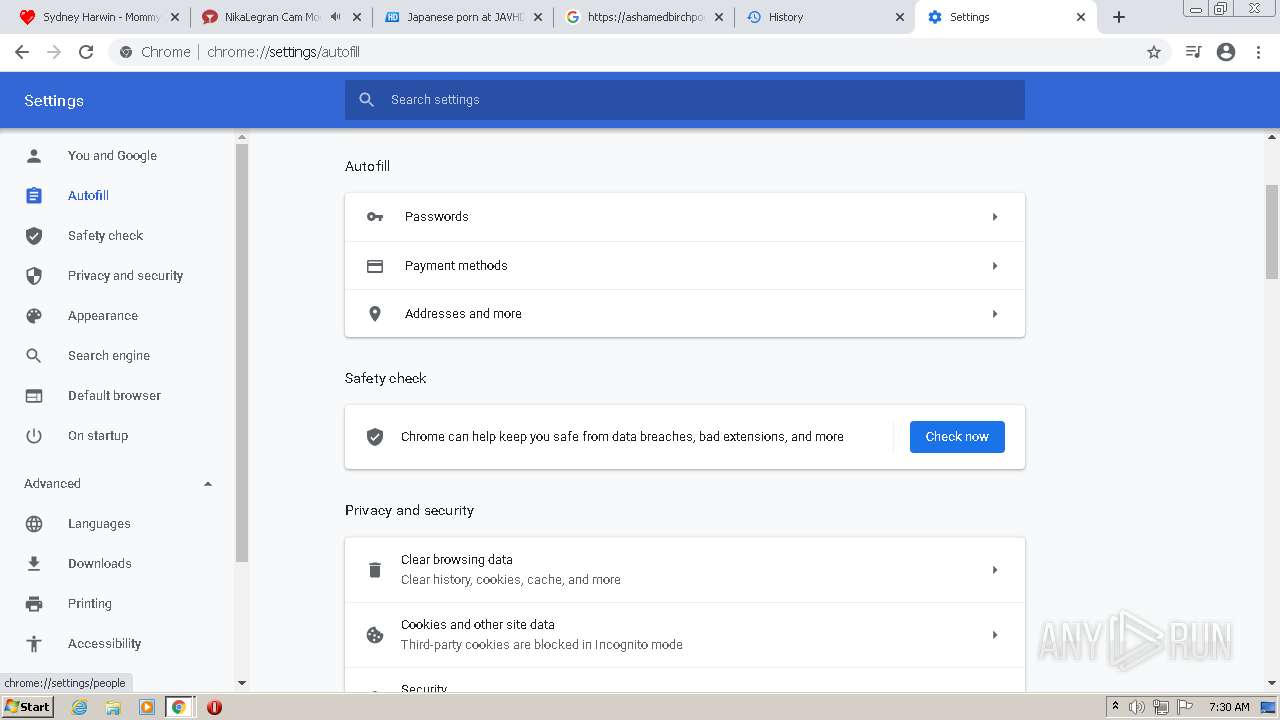Click the clipboard icon beside Autofill
The image size is (1280, 720).
click(x=34, y=196)
